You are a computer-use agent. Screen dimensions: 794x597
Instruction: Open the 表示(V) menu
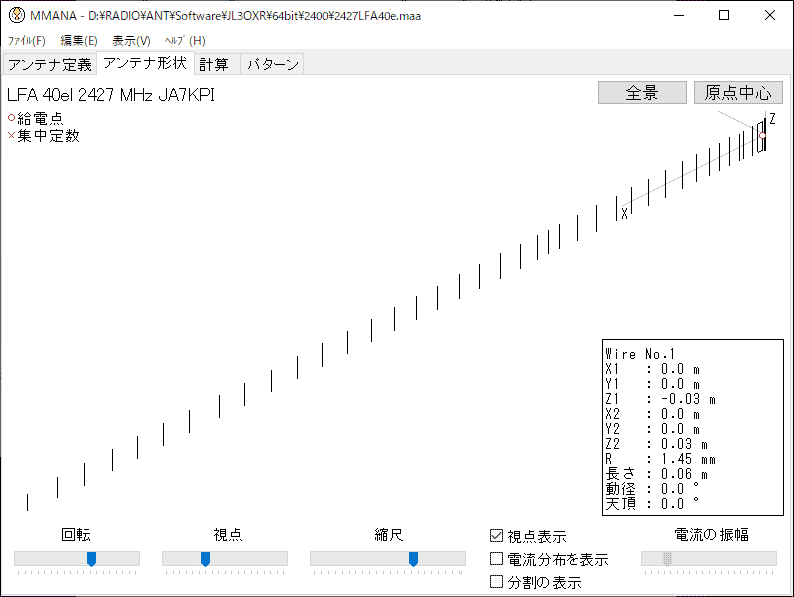pos(131,41)
